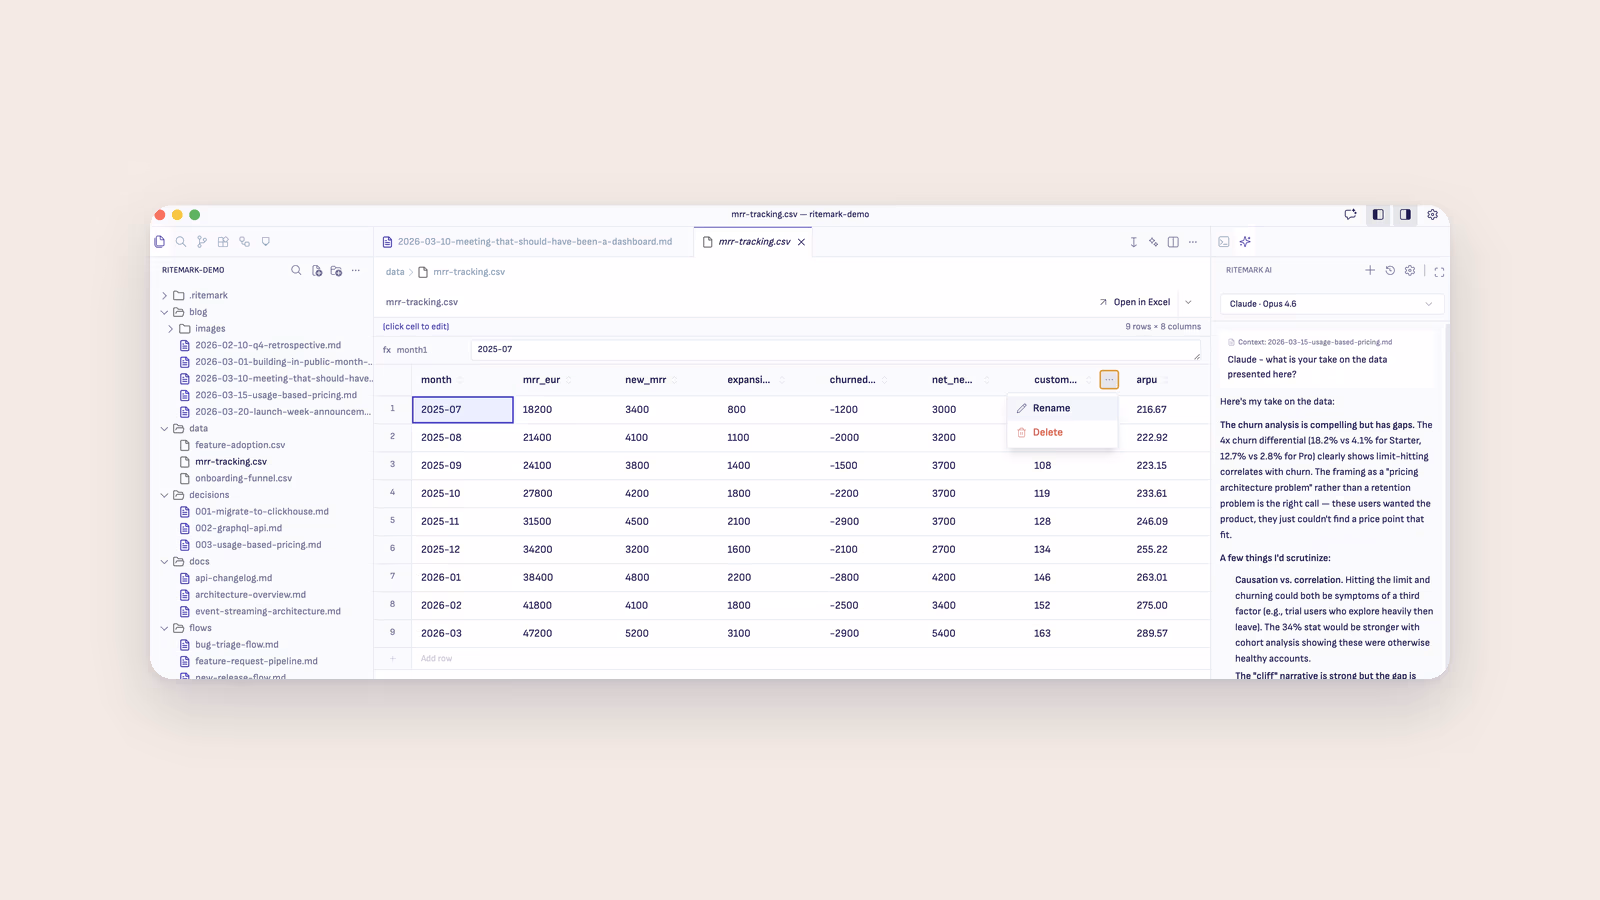Collapse the decisions folder
The image size is (1600, 900).
pyautogui.click(x=165, y=495)
